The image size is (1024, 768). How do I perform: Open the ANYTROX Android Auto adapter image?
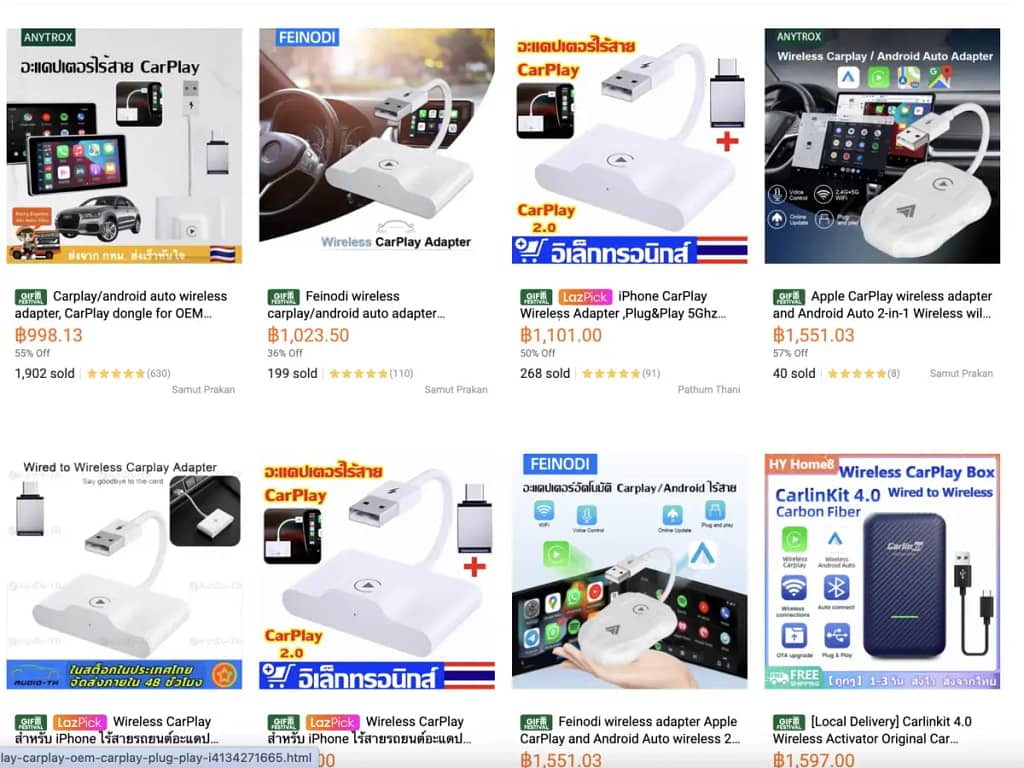[882, 146]
